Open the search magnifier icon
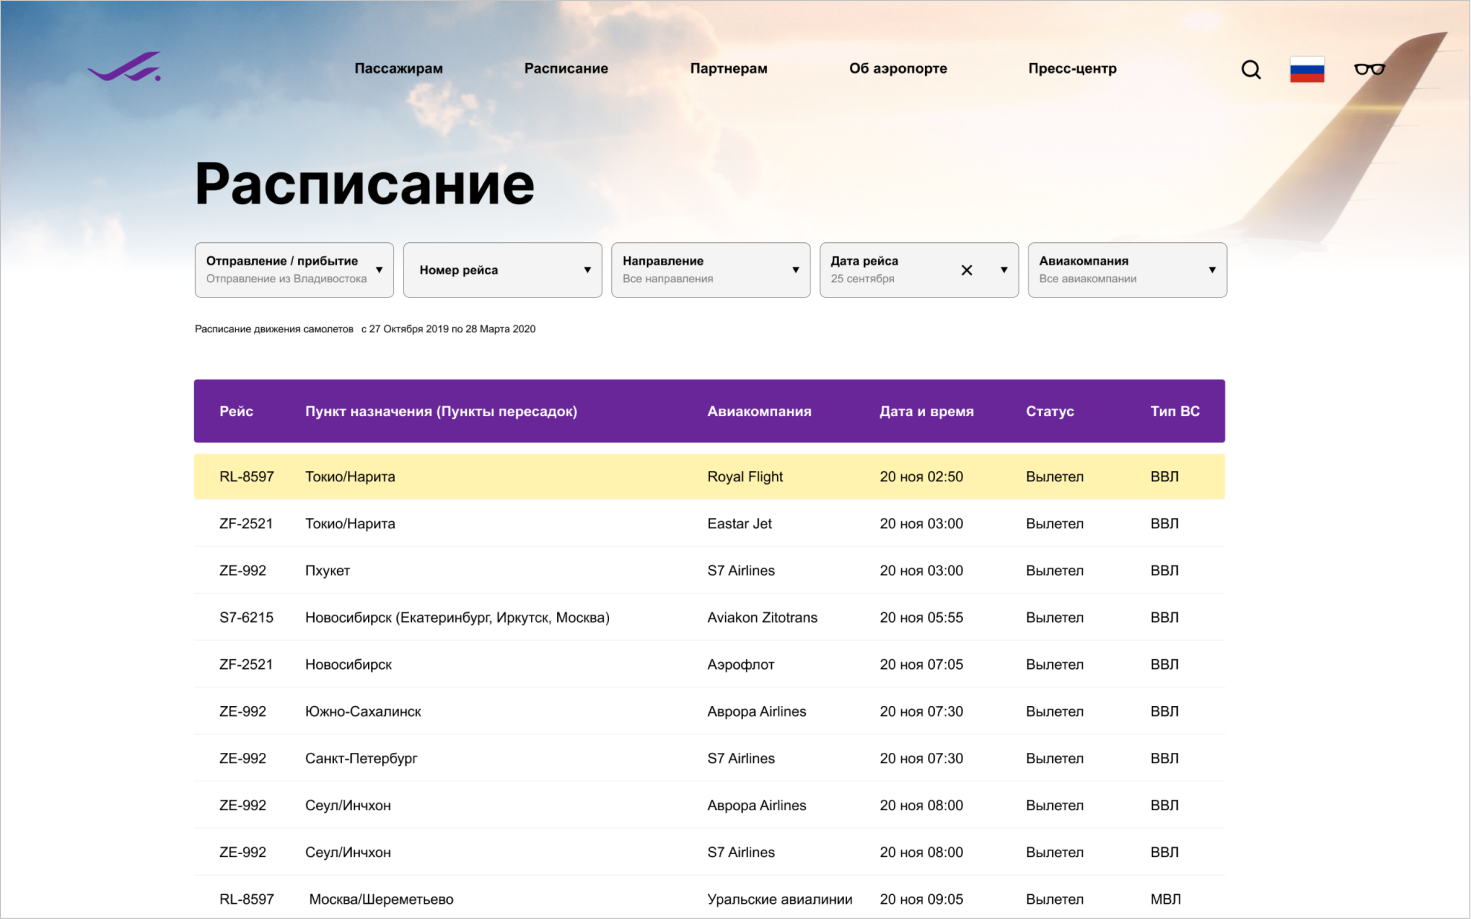Viewport: 1471px width, 919px height. click(x=1251, y=69)
